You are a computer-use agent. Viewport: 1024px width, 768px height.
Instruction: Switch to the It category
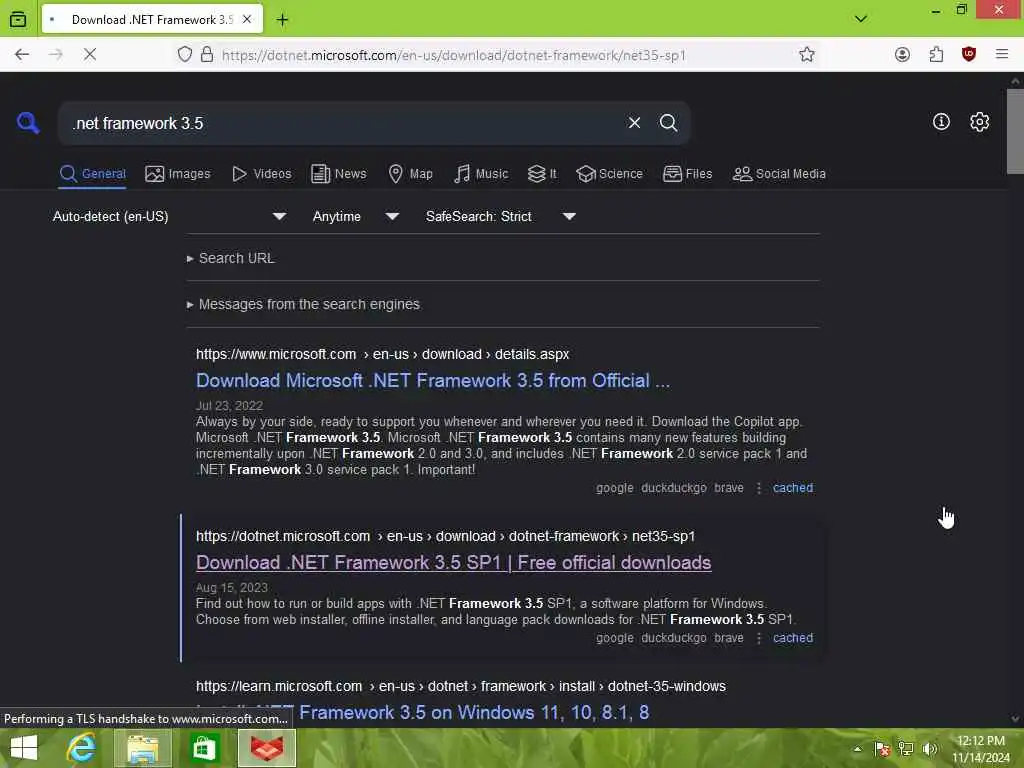pos(543,174)
